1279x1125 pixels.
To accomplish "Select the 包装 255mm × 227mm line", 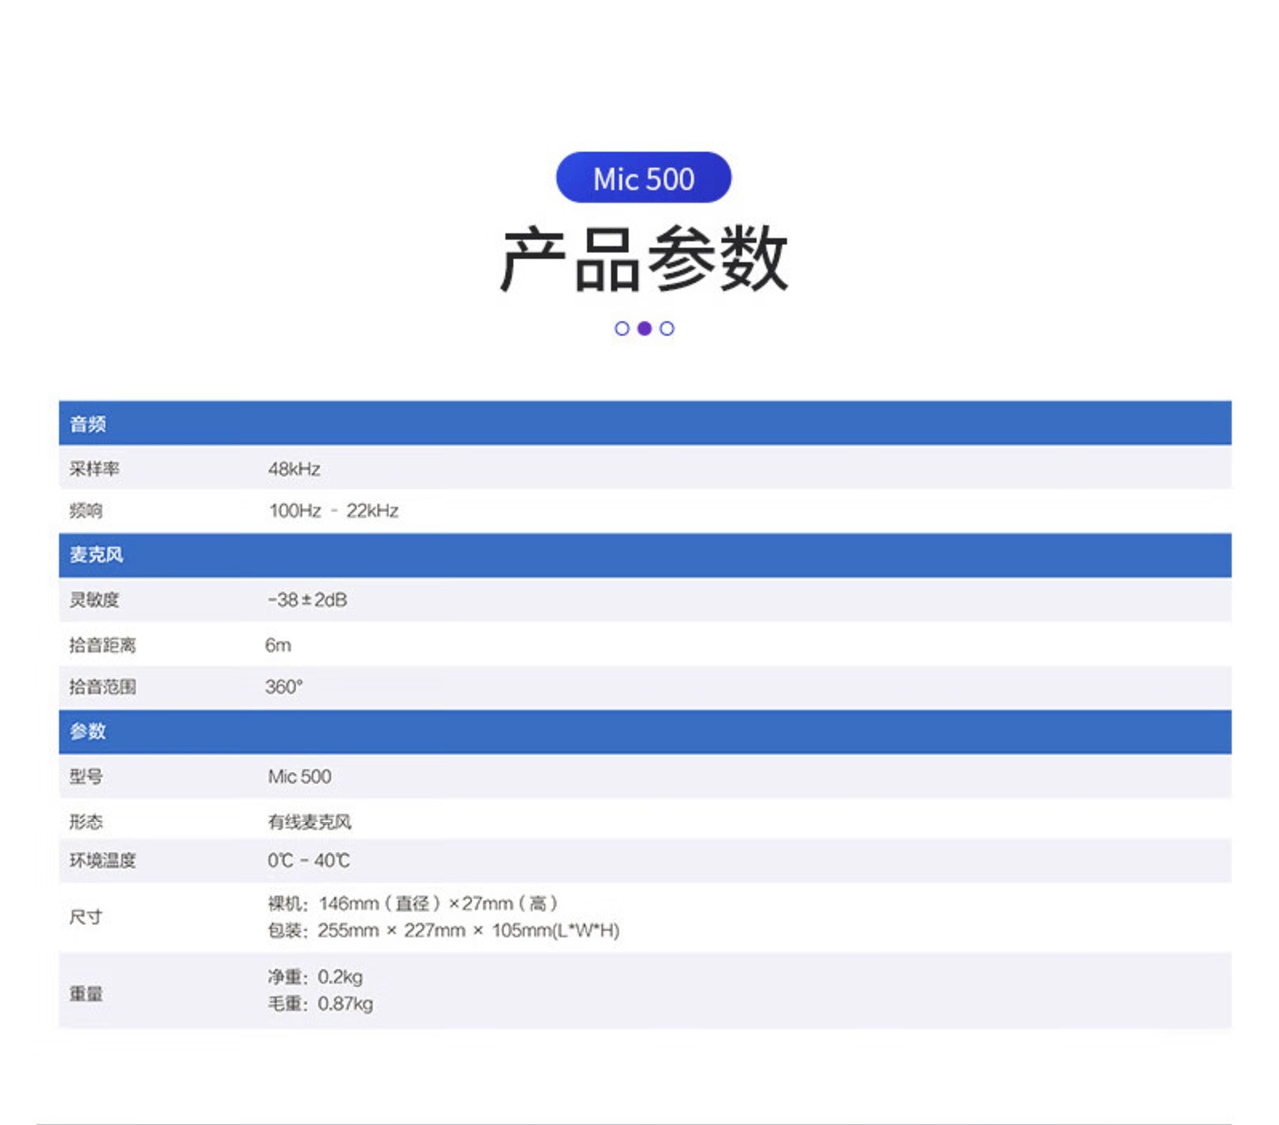I will (x=443, y=931).
